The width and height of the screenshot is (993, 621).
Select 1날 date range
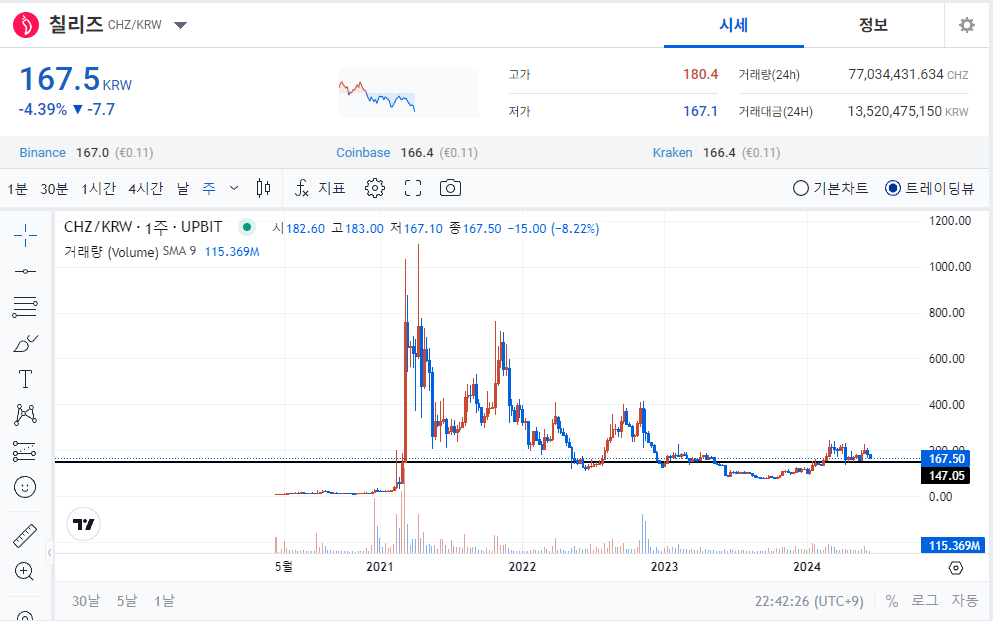tap(164, 601)
